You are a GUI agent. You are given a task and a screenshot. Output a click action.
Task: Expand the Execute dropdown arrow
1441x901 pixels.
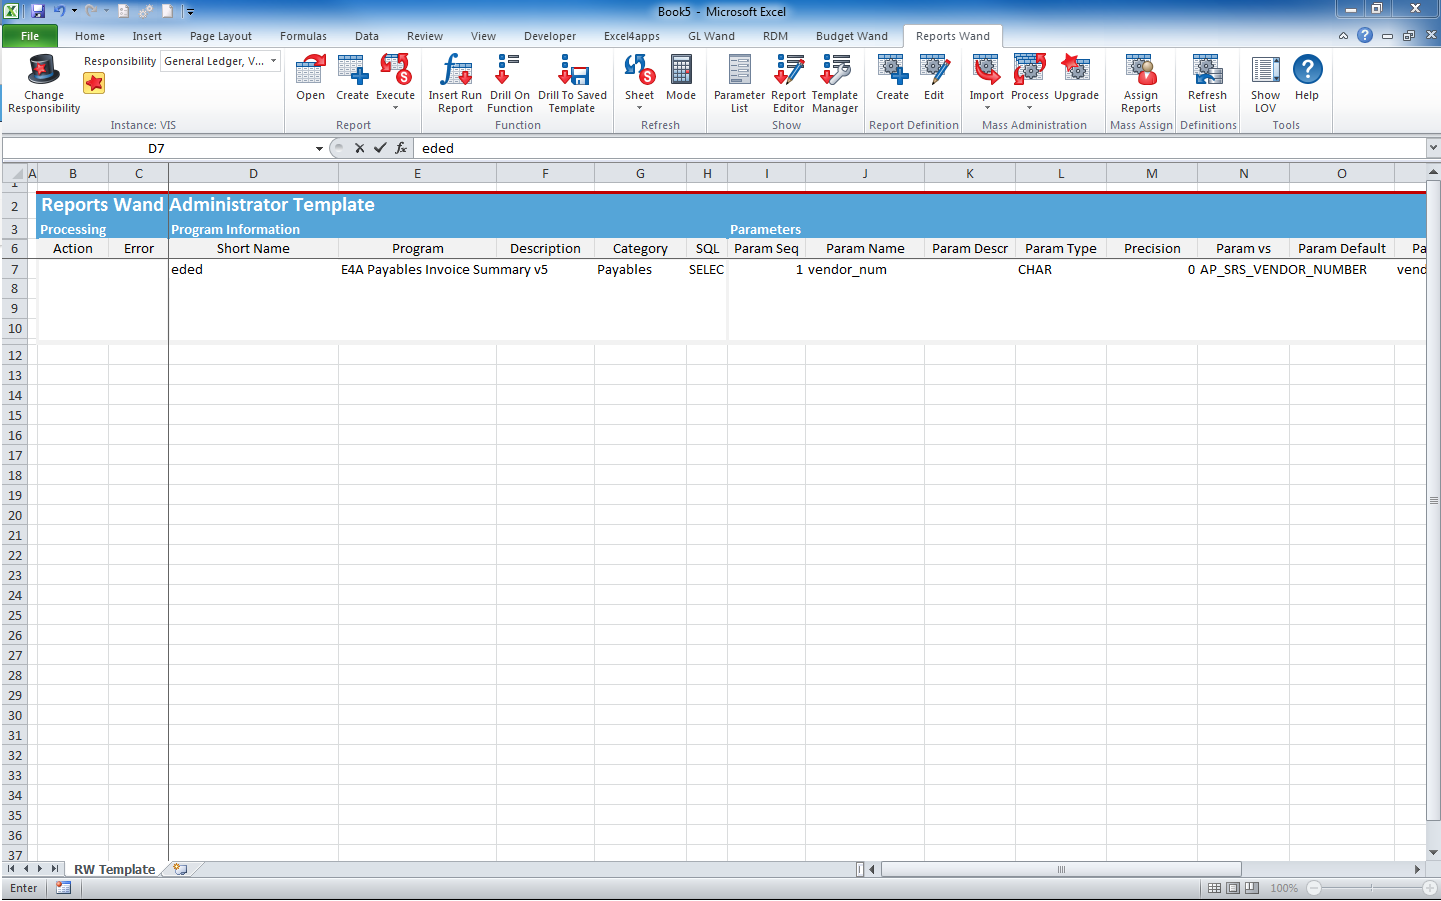pos(395,108)
